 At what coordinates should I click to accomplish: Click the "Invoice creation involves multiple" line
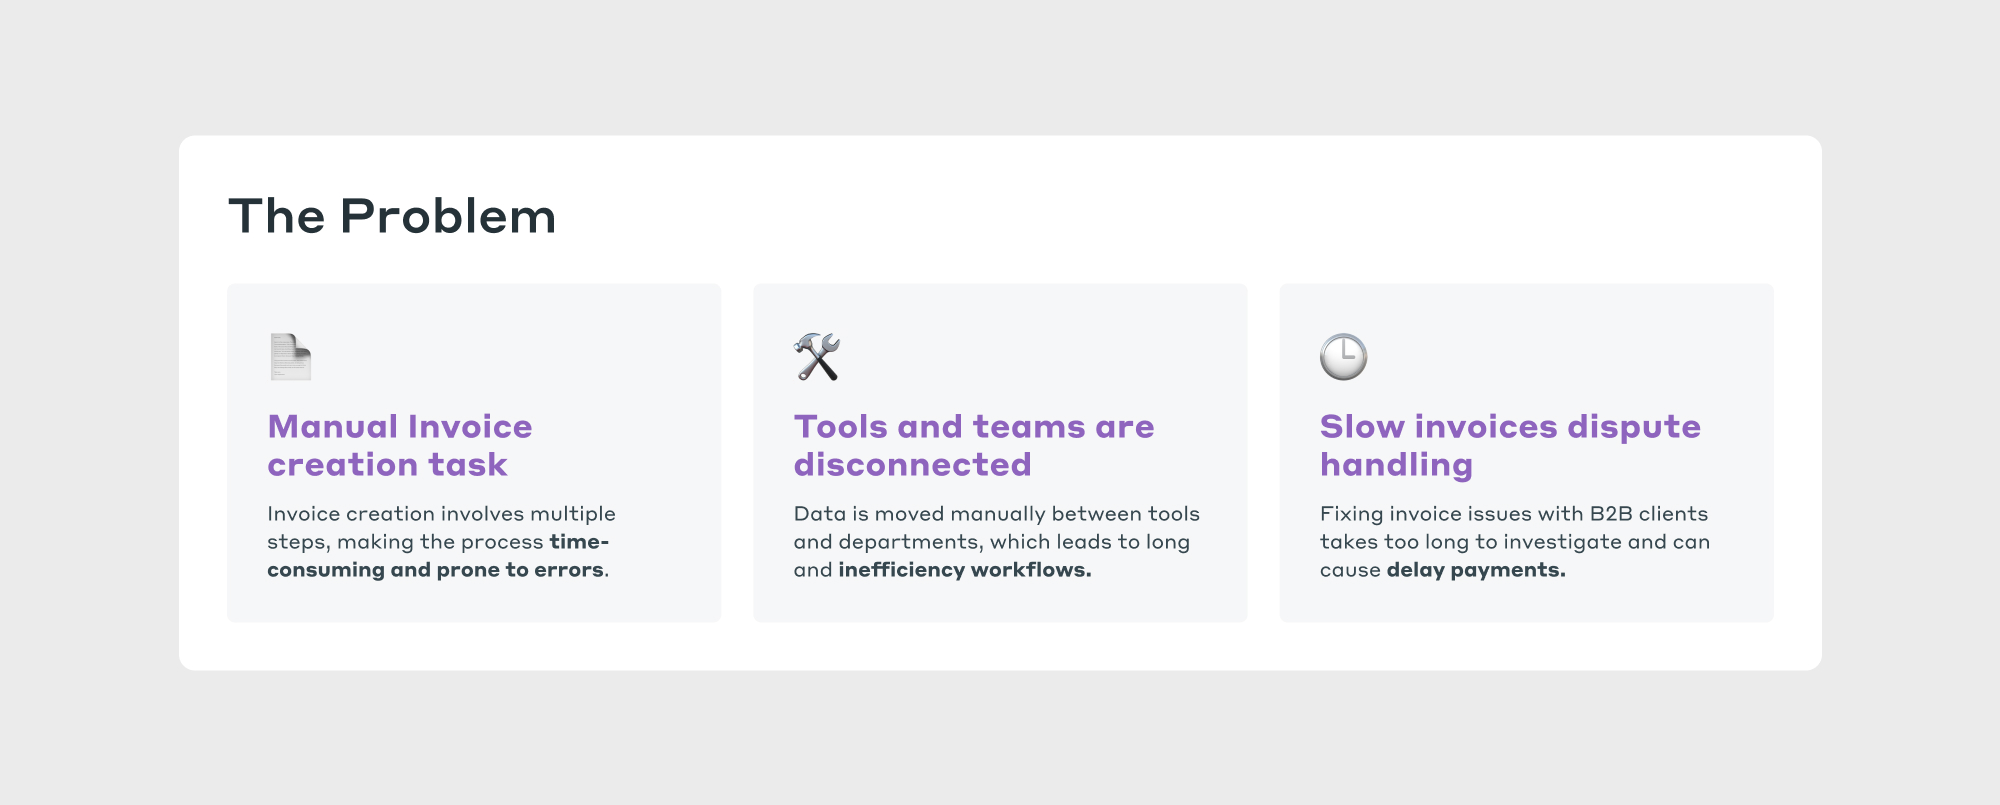(x=441, y=514)
